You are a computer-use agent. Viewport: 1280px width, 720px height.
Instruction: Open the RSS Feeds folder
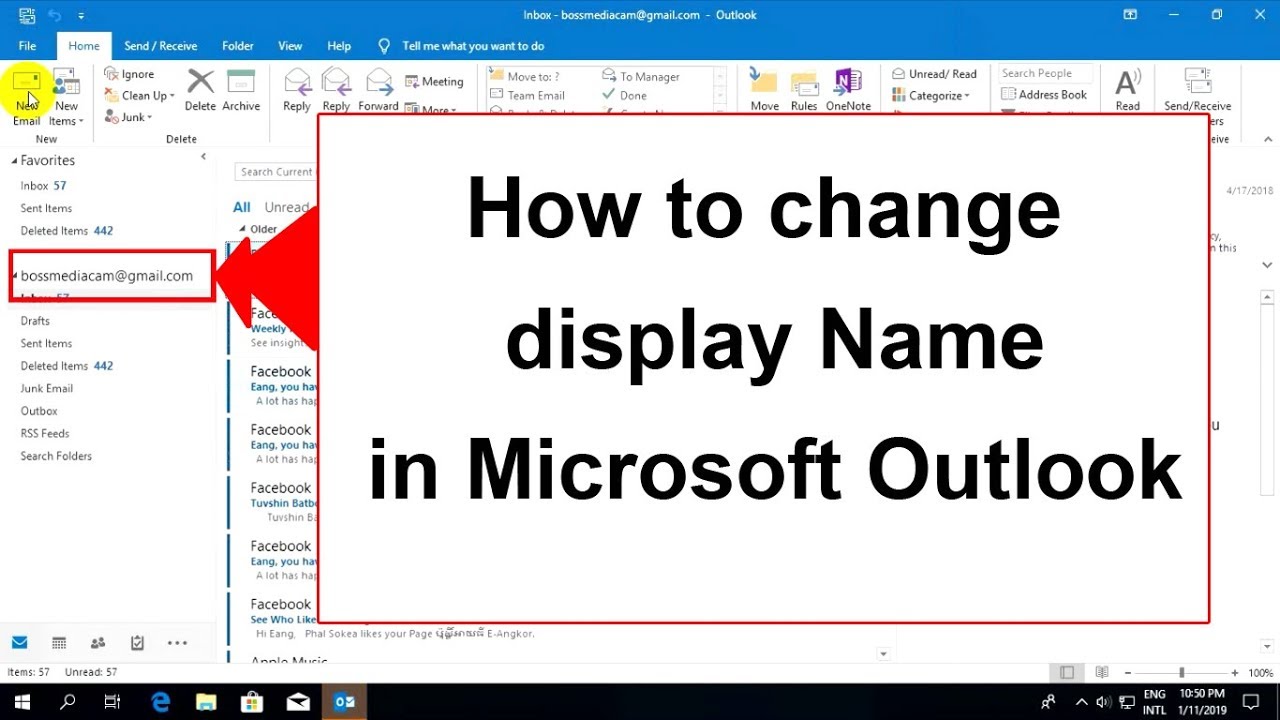45,433
